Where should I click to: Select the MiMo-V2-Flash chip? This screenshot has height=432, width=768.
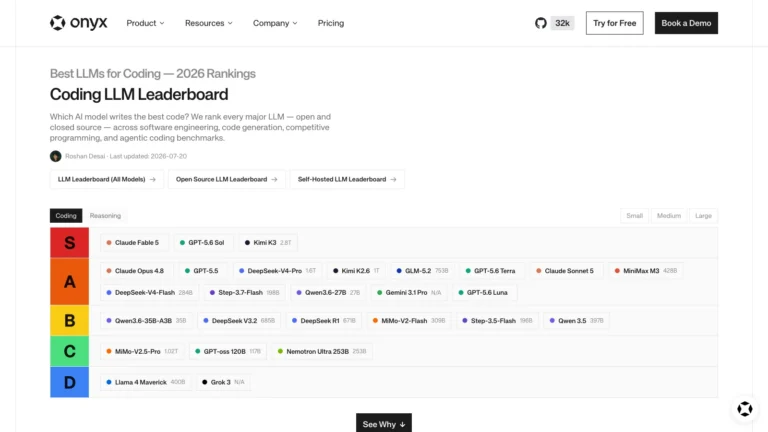(409, 321)
